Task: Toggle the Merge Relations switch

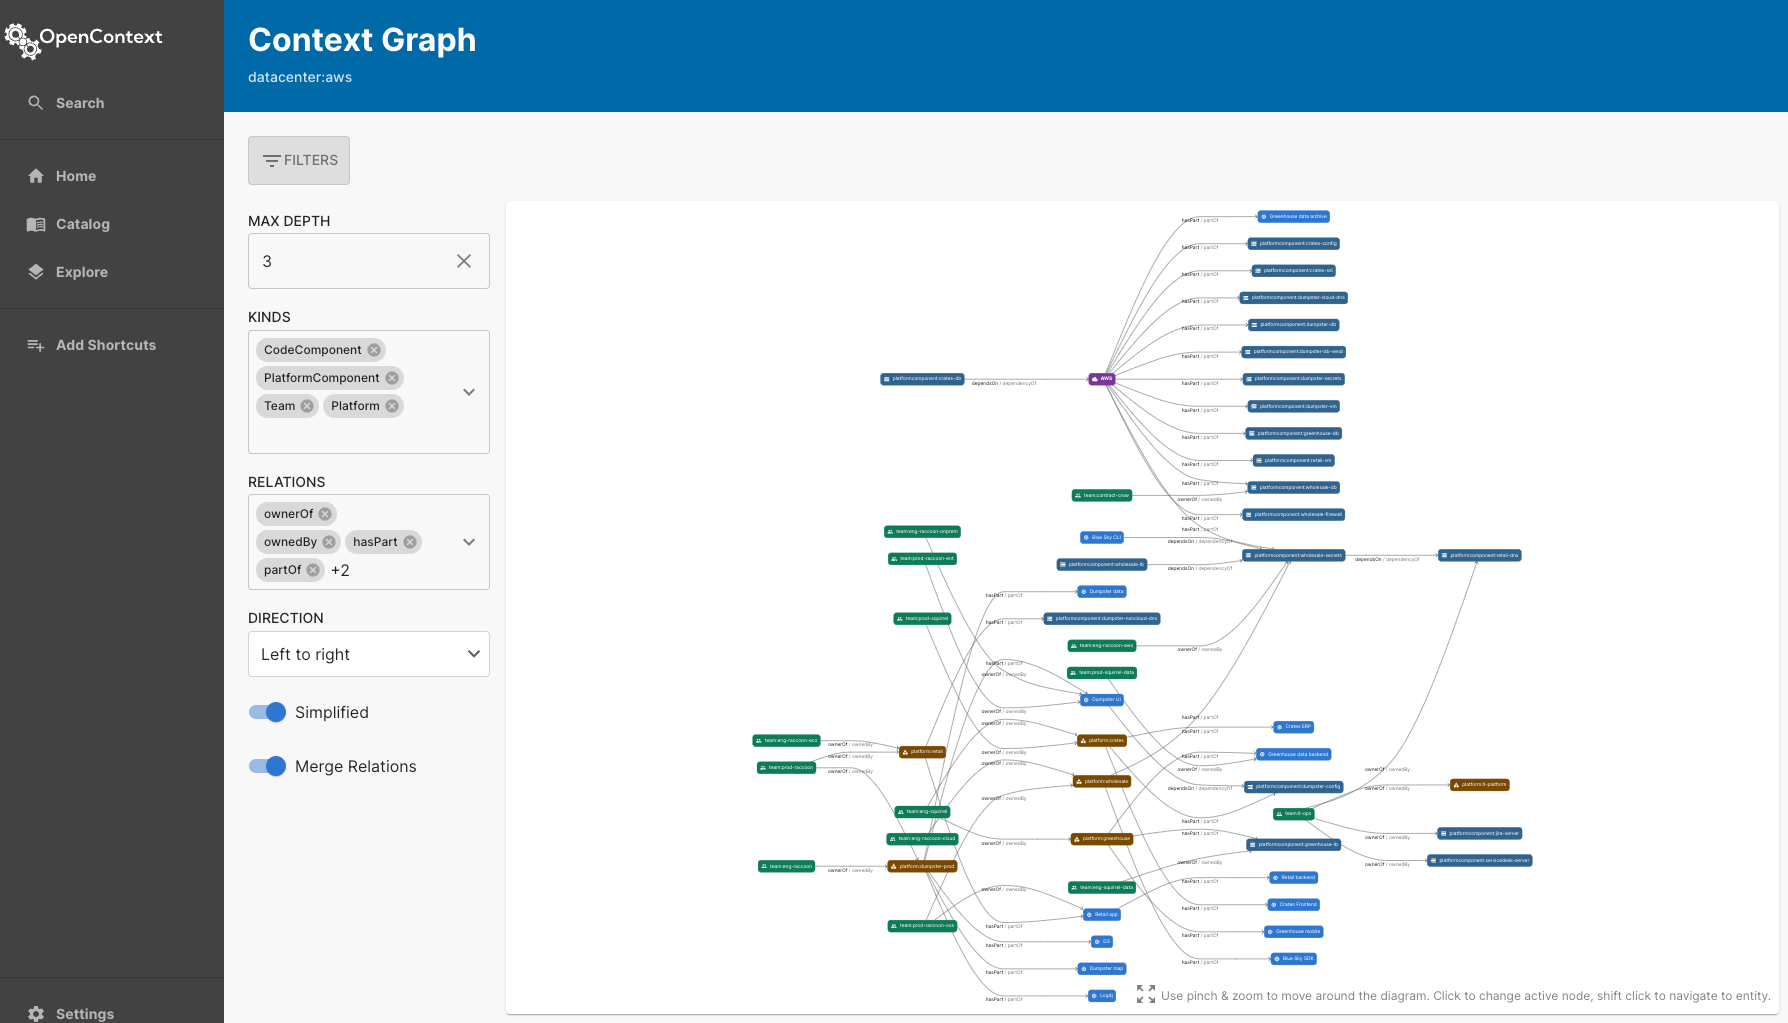Action: coord(267,766)
